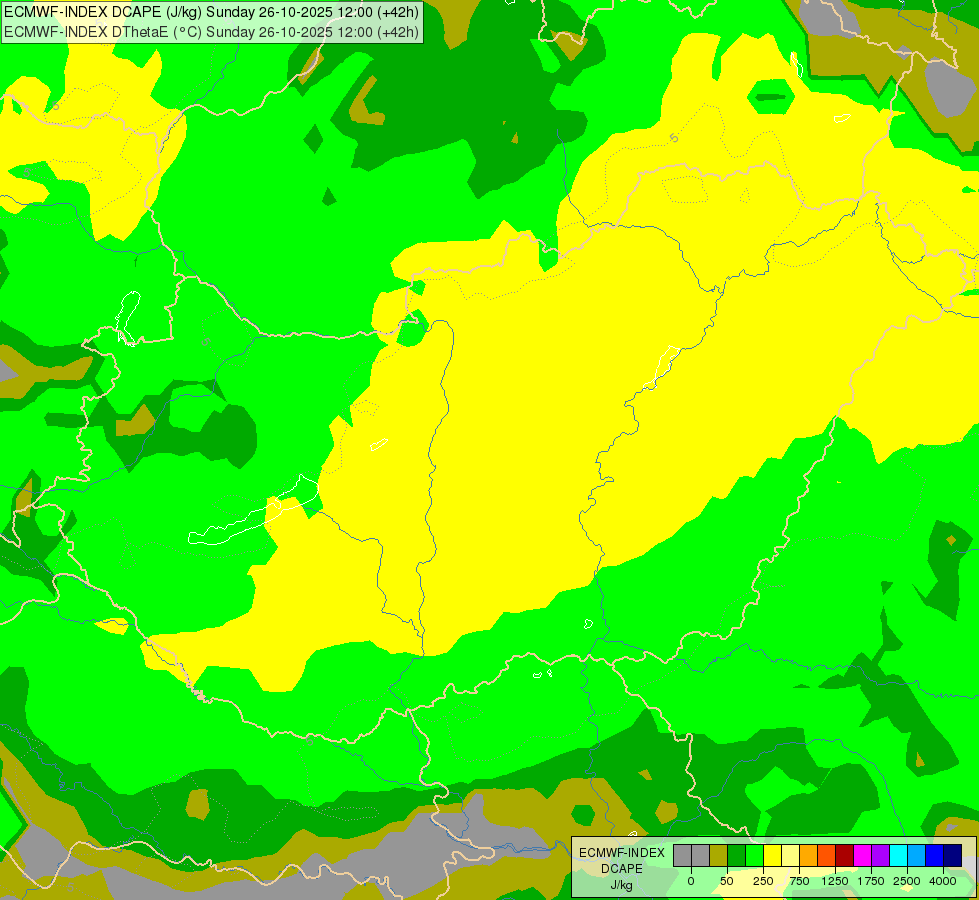Viewport: 979px width, 900px height.
Task: Choose the red-orange legend swatch
Action: coord(827,855)
